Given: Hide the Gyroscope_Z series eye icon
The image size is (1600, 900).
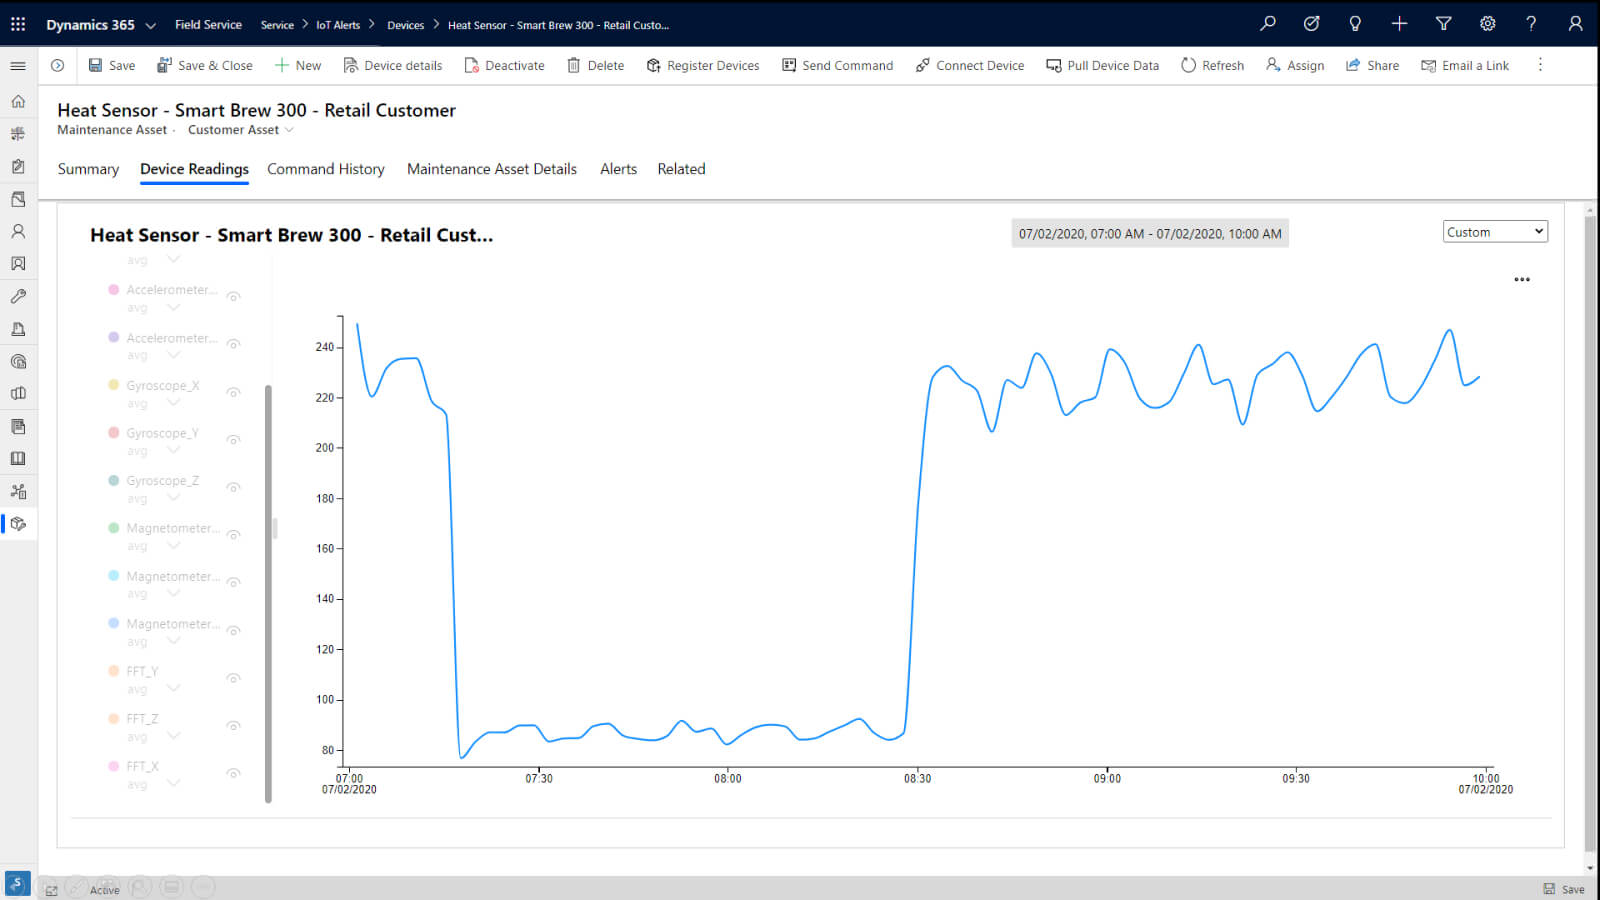Looking at the screenshot, I should [x=233, y=487].
